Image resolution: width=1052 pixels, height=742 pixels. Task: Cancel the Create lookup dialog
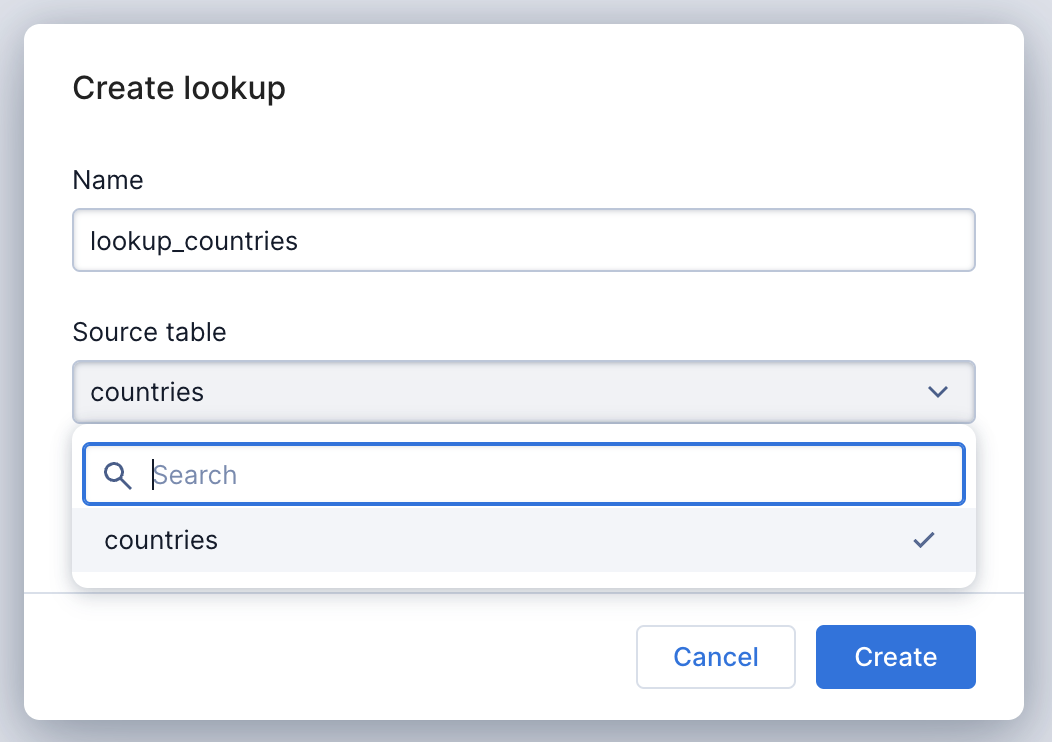(x=715, y=657)
